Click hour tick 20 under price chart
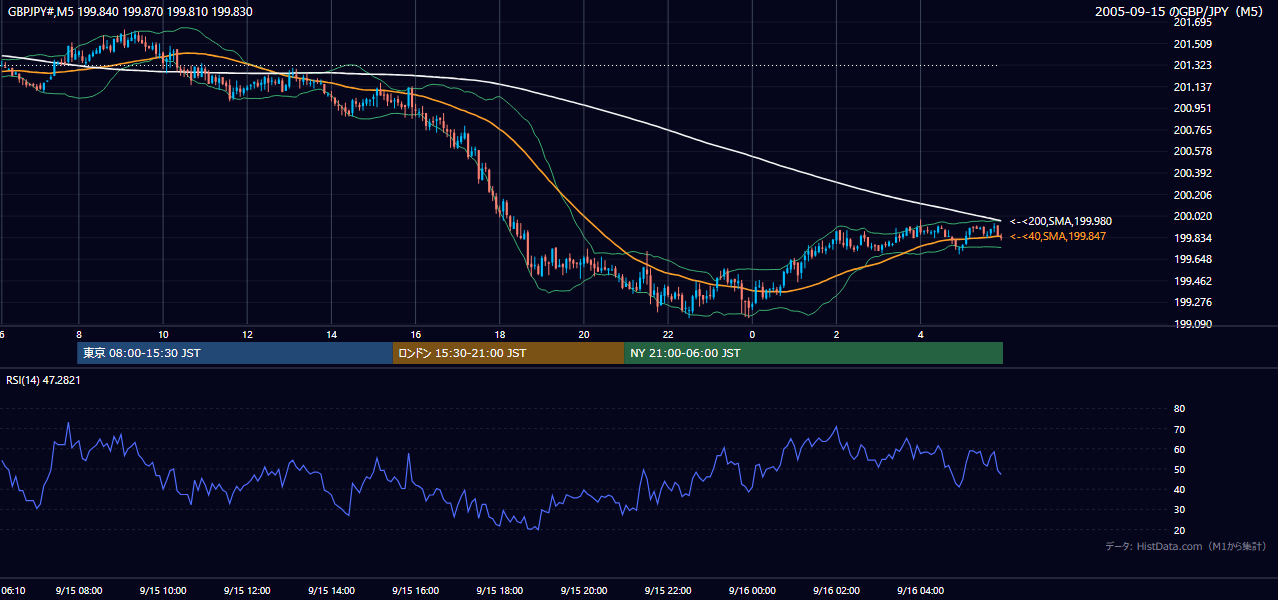 584,335
